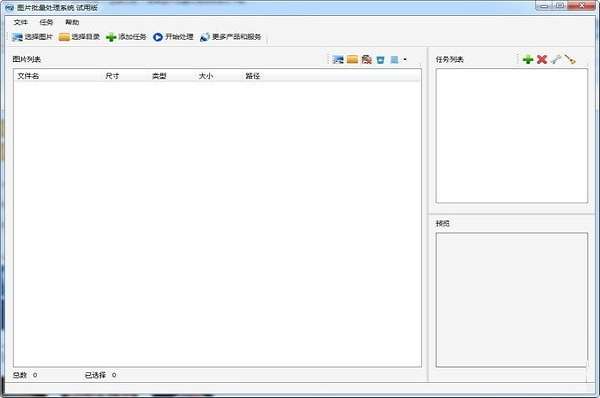Click 选择目录 folder button
The width and height of the screenshot is (600, 398).
[80, 37]
